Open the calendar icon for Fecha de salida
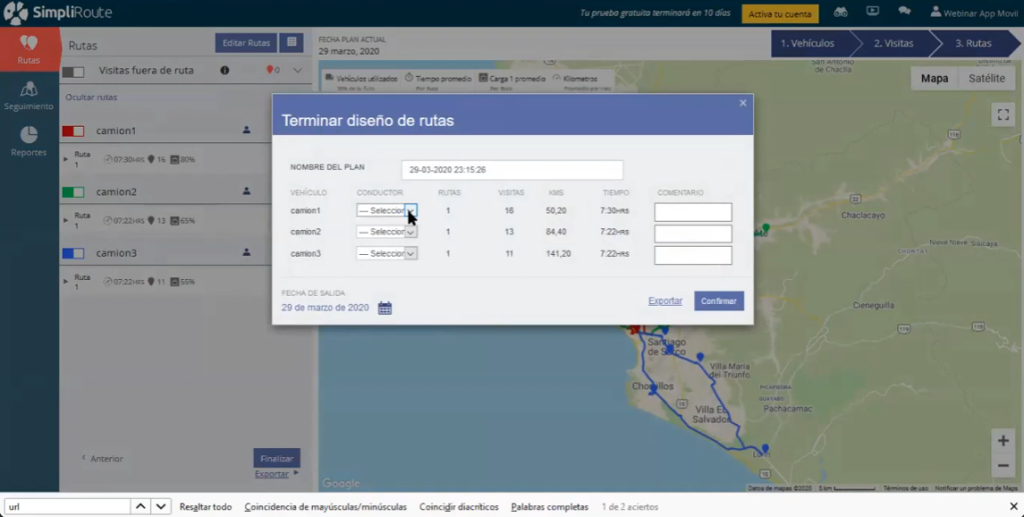This screenshot has height=517, width=1024. [385, 308]
